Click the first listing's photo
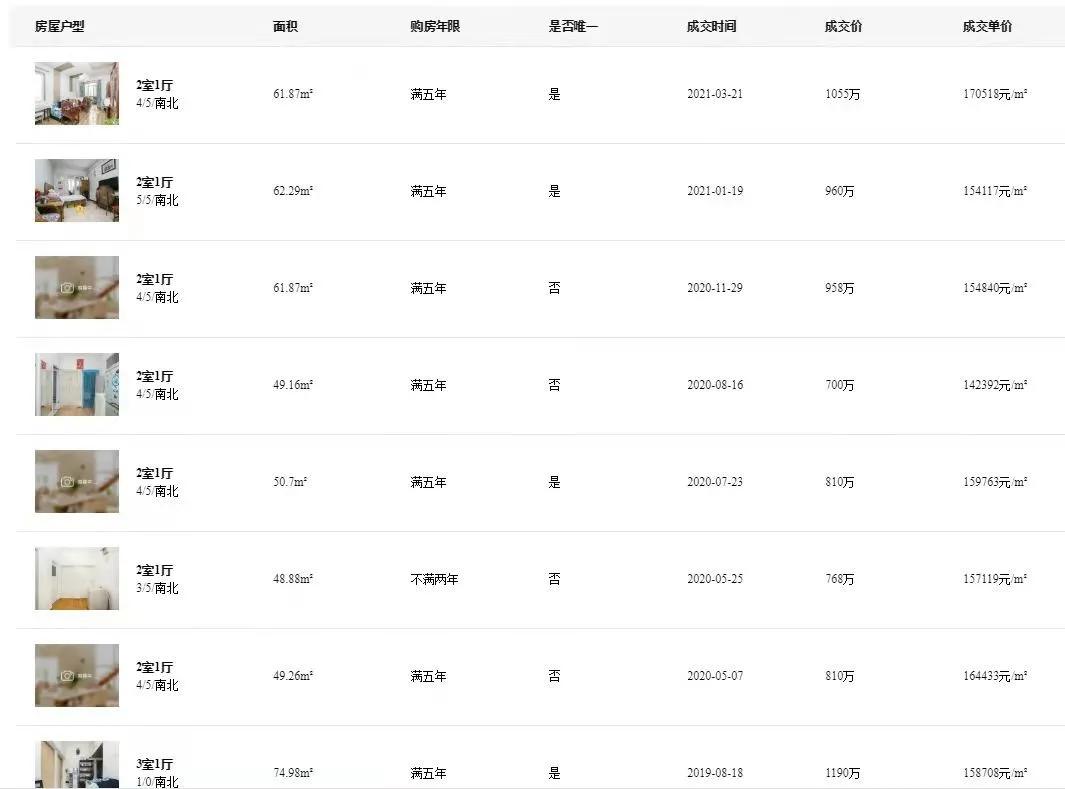Screen dimensions: 1065x789 [x=76, y=94]
